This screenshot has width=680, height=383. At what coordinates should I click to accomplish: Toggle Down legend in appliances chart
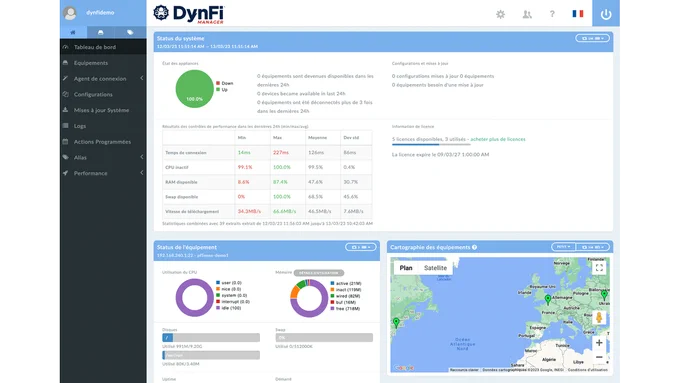(225, 83)
